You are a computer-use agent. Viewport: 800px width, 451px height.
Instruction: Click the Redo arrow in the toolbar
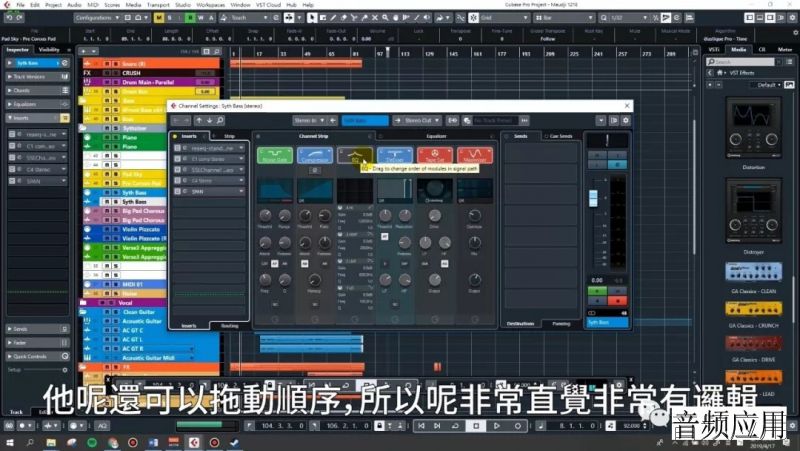point(19,18)
